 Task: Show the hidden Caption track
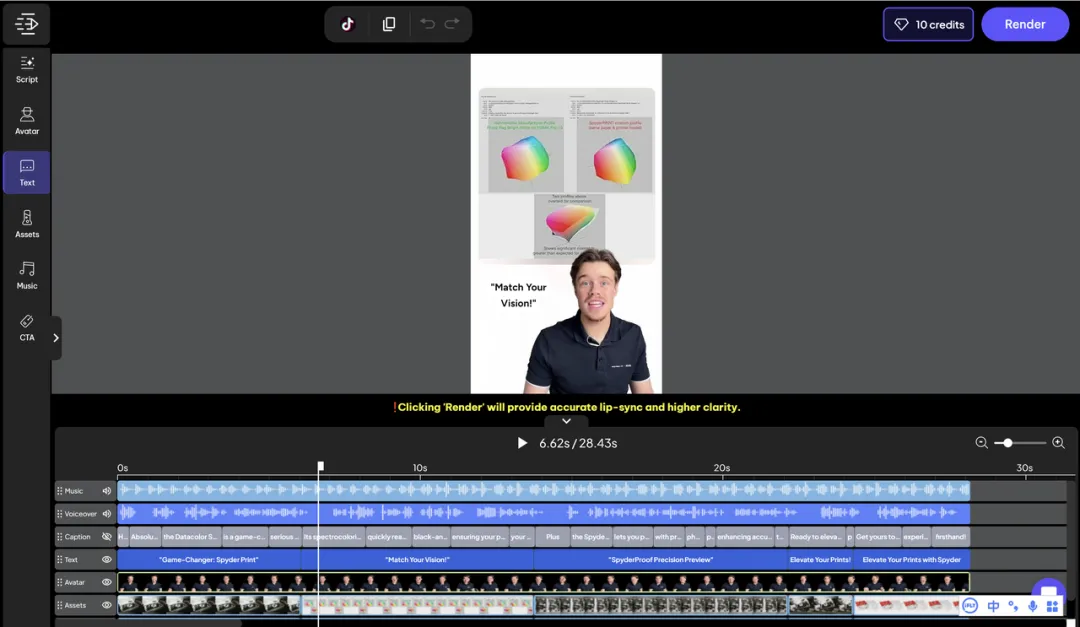[107, 537]
